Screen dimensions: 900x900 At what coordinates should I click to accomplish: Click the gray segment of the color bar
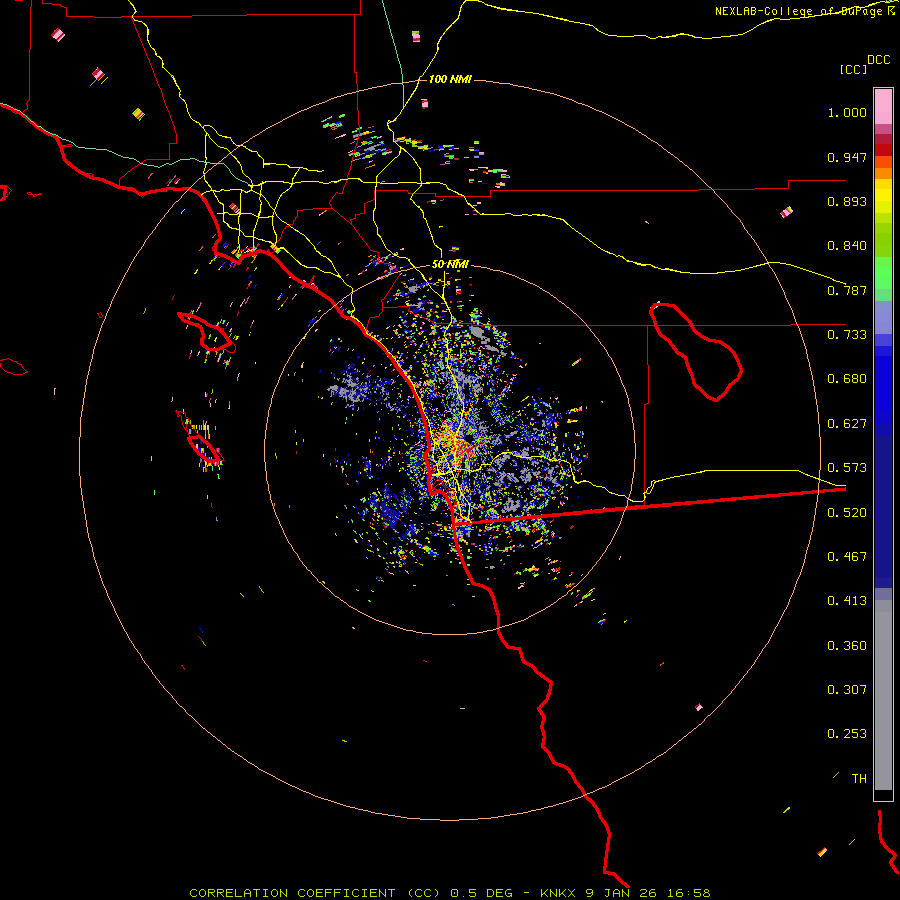pos(883,695)
